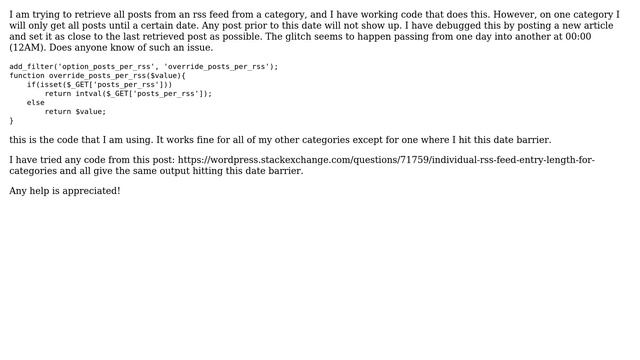Click the return $value line

75,111
